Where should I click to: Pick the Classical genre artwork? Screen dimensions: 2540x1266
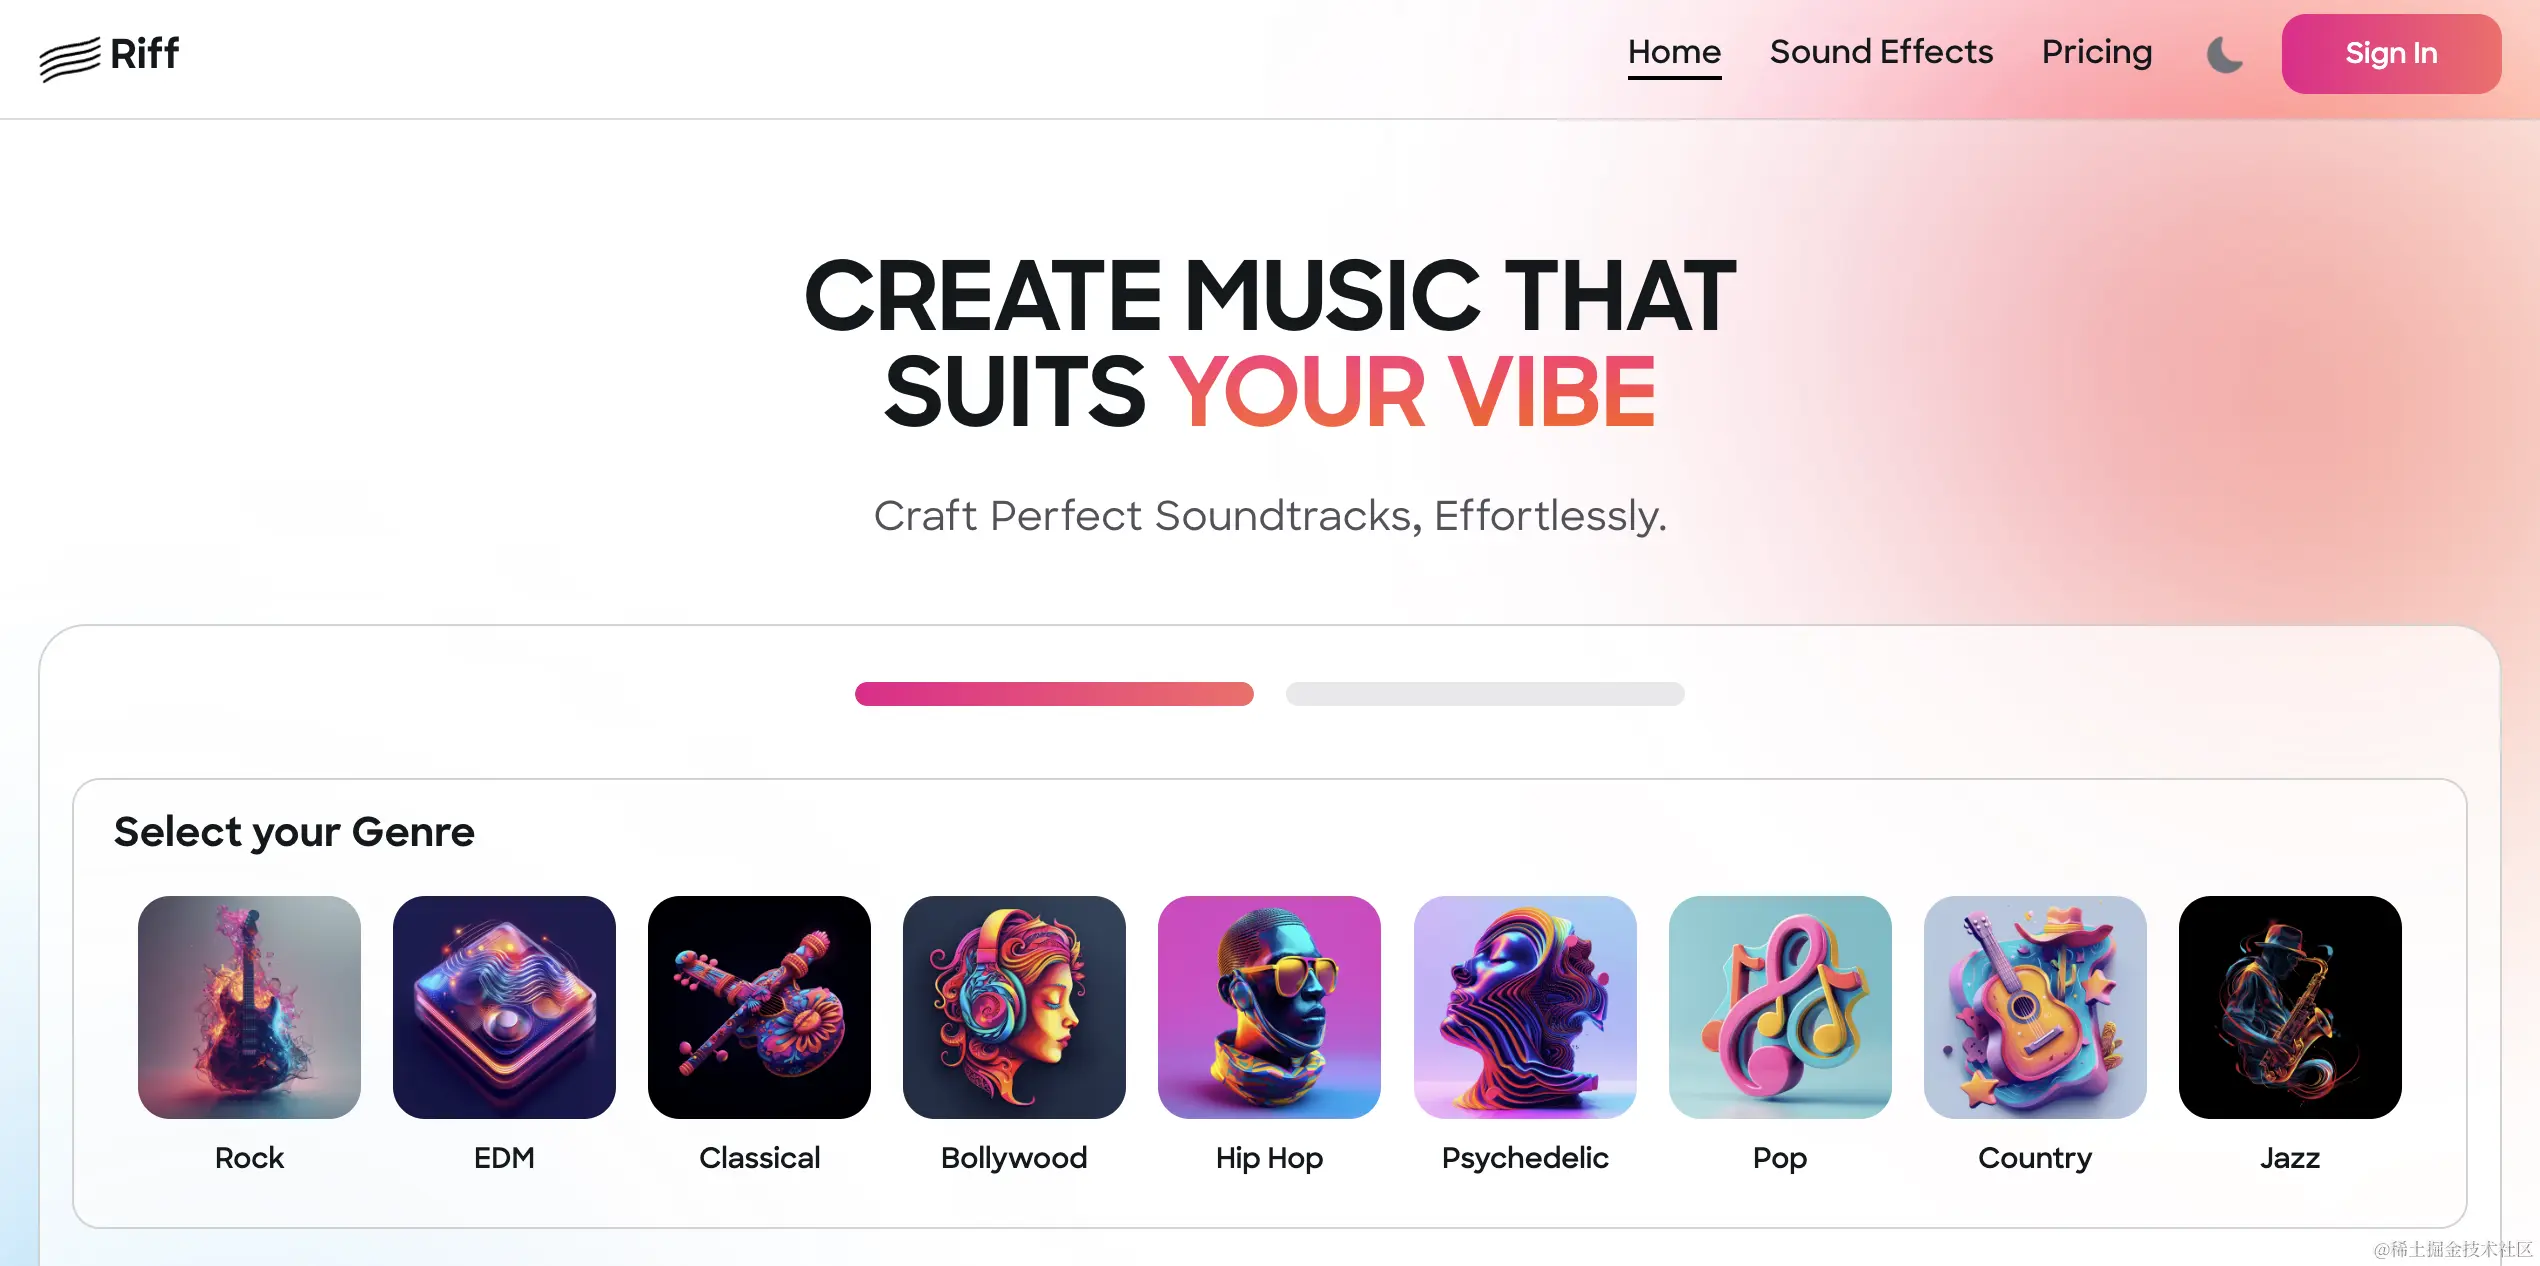[759, 1007]
